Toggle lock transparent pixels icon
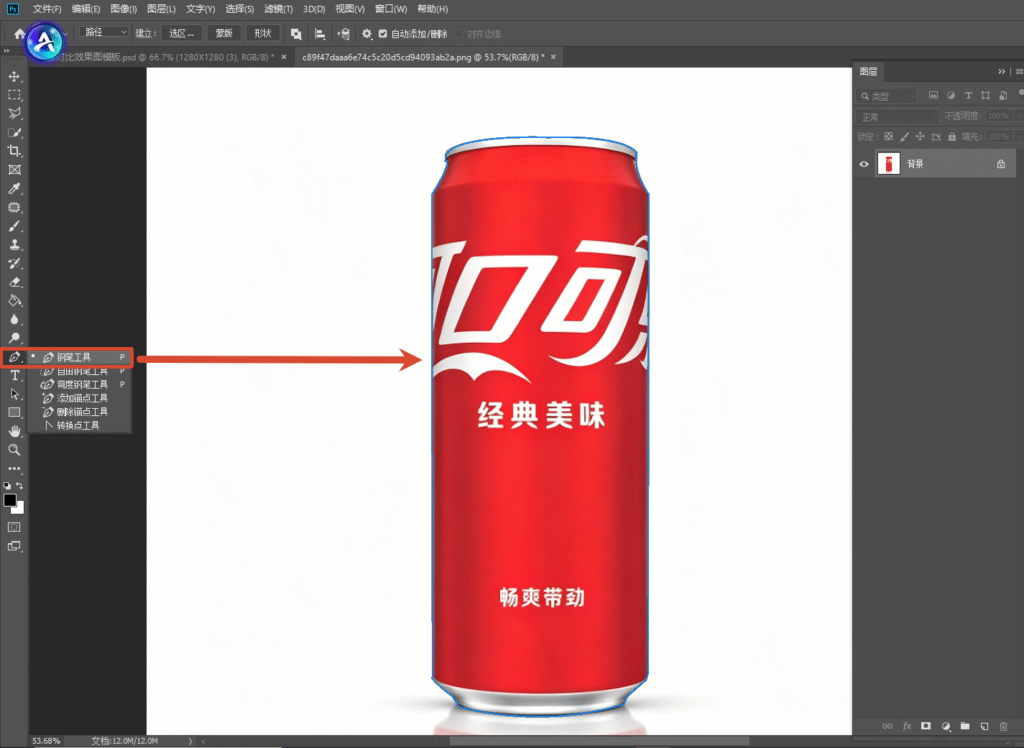This screenshot has height=748, width=1024. (x=888, y=137)
